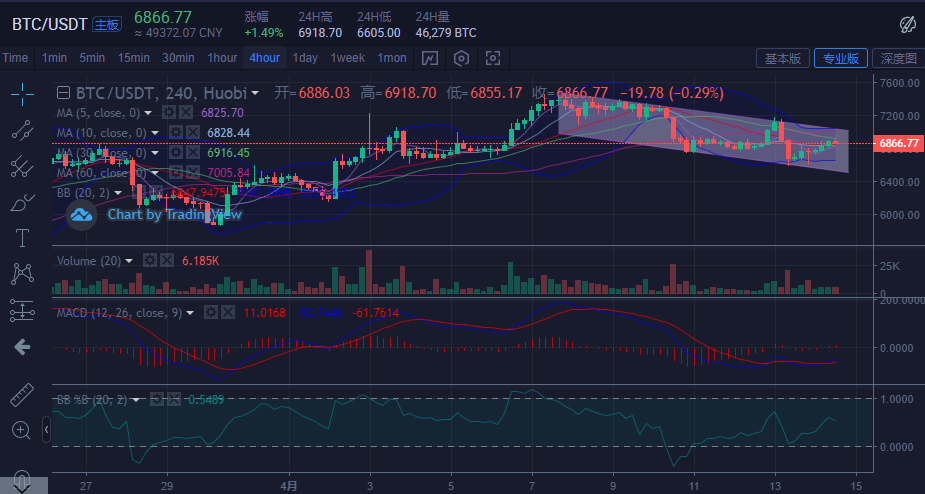Select the zoom in tool
Image resolution: width=925 pixels, height=494 pixels.
click(x=21, y=430)
